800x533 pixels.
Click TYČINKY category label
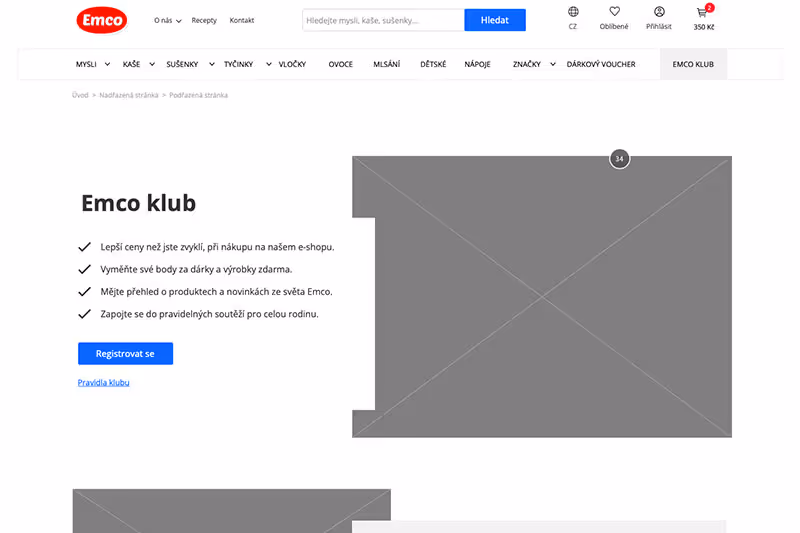point(239,64)
